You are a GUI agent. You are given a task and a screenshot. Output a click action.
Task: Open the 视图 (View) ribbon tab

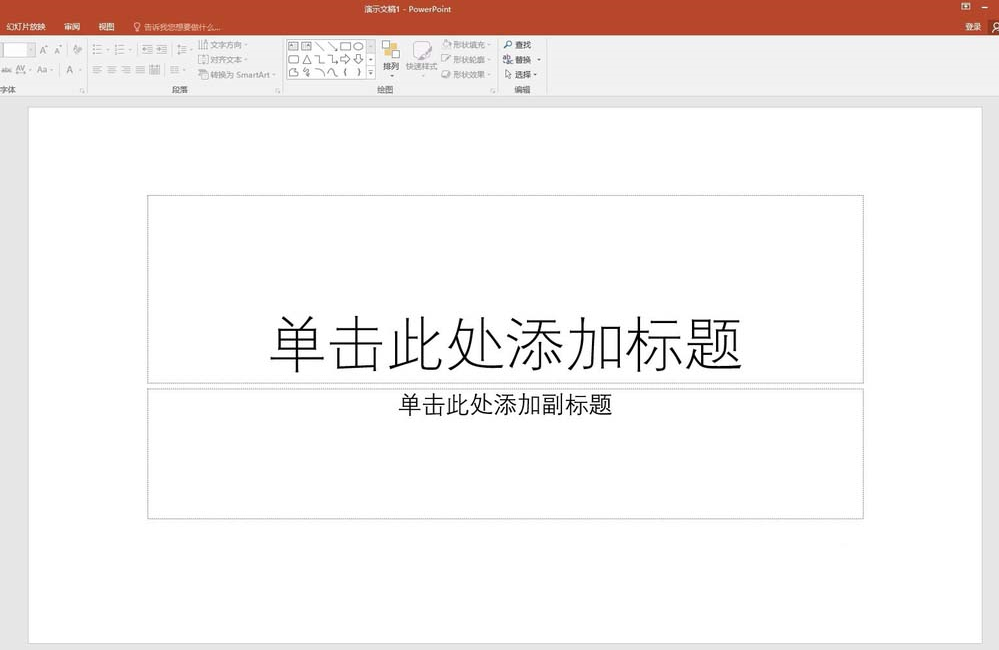tap(106, 27)
